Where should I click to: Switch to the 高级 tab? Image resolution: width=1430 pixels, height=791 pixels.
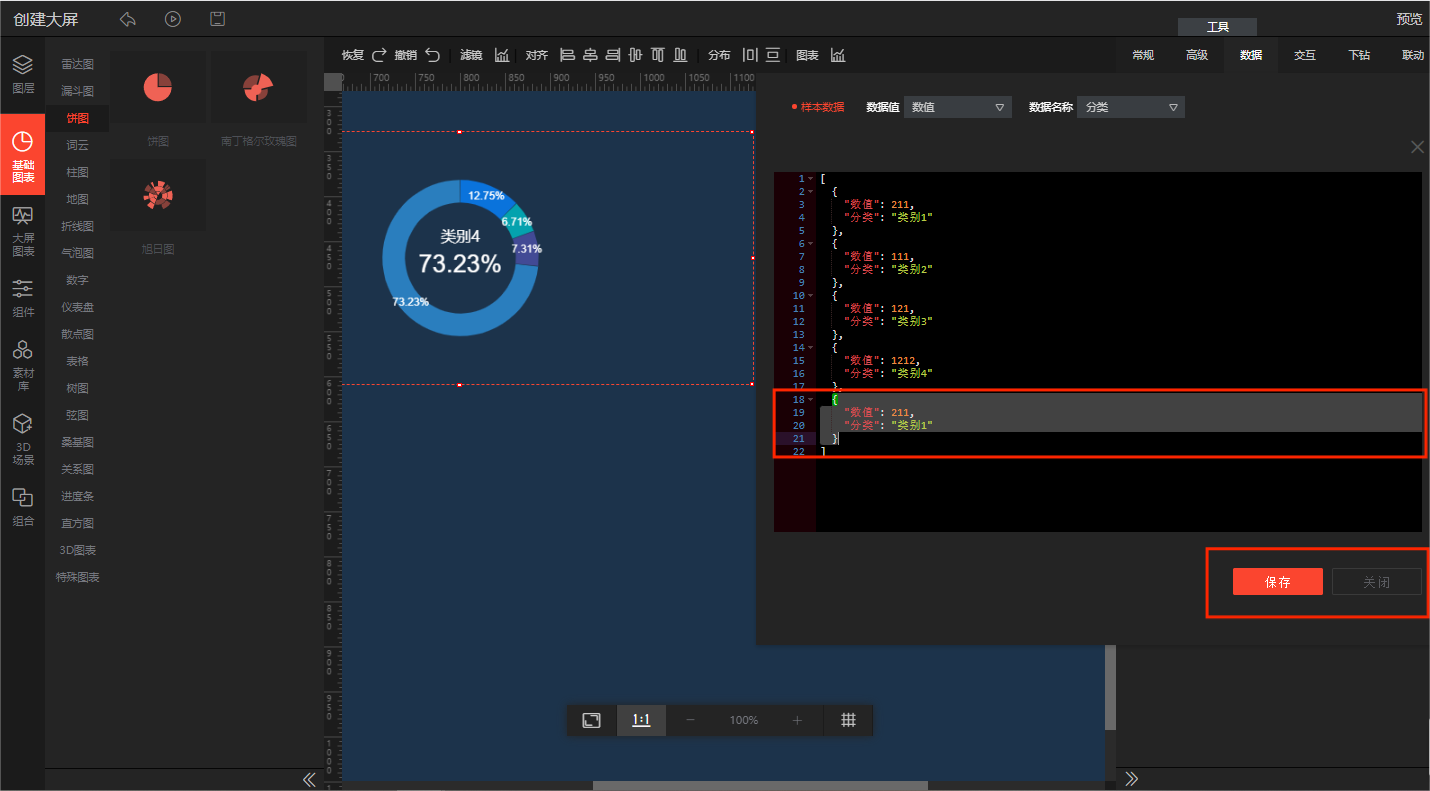point(1197,55)
